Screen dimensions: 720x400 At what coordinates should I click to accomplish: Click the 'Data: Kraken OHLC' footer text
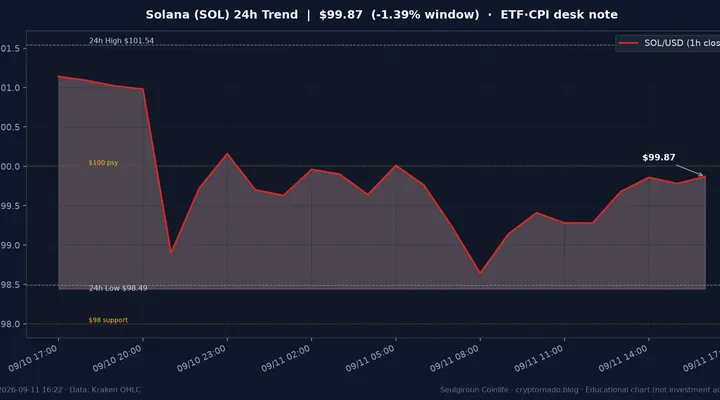click(x=105, y=390)
